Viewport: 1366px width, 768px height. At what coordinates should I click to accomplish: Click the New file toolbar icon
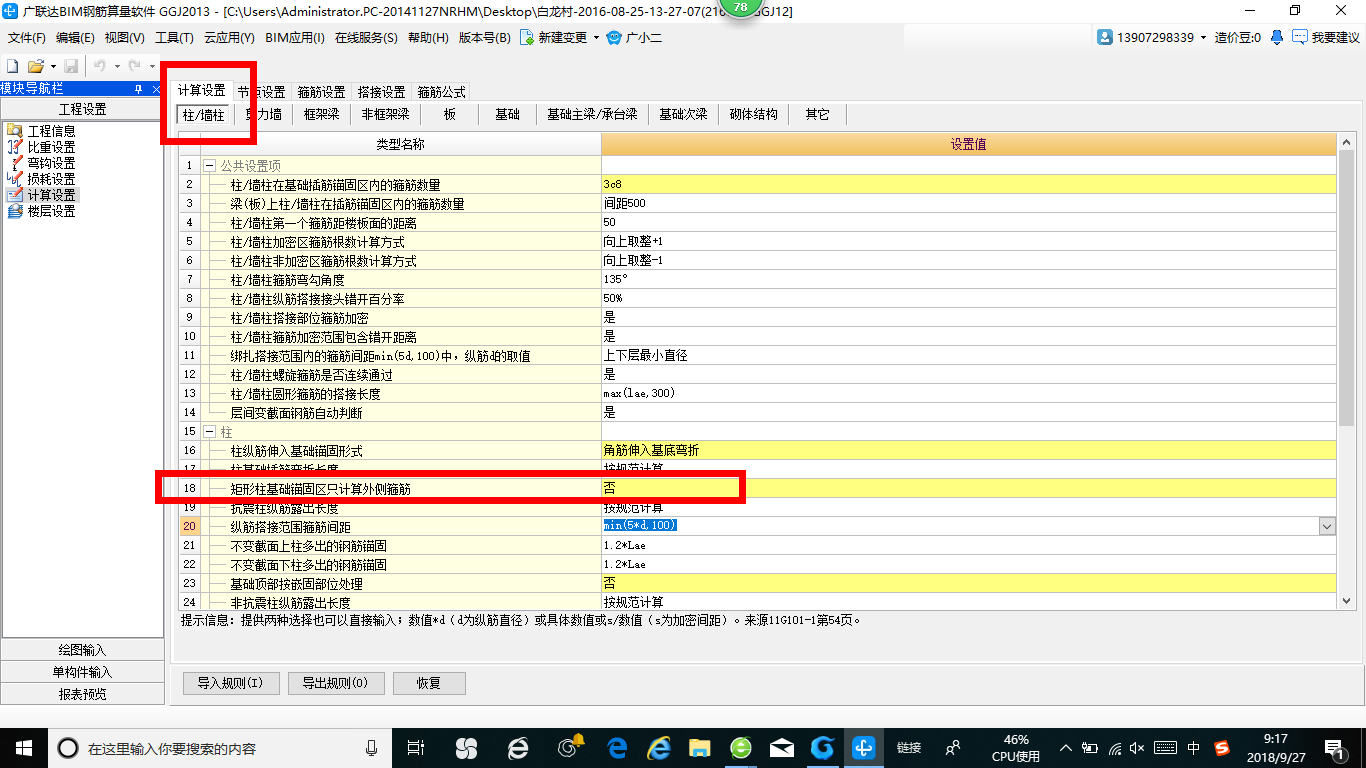coord(13,65)
